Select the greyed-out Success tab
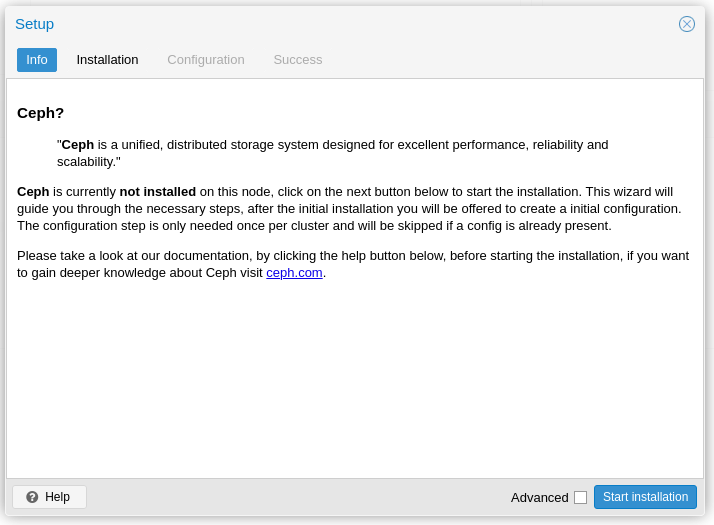Image resolution: width=714 pixels, height=525 pixels. tap(298, 60)
